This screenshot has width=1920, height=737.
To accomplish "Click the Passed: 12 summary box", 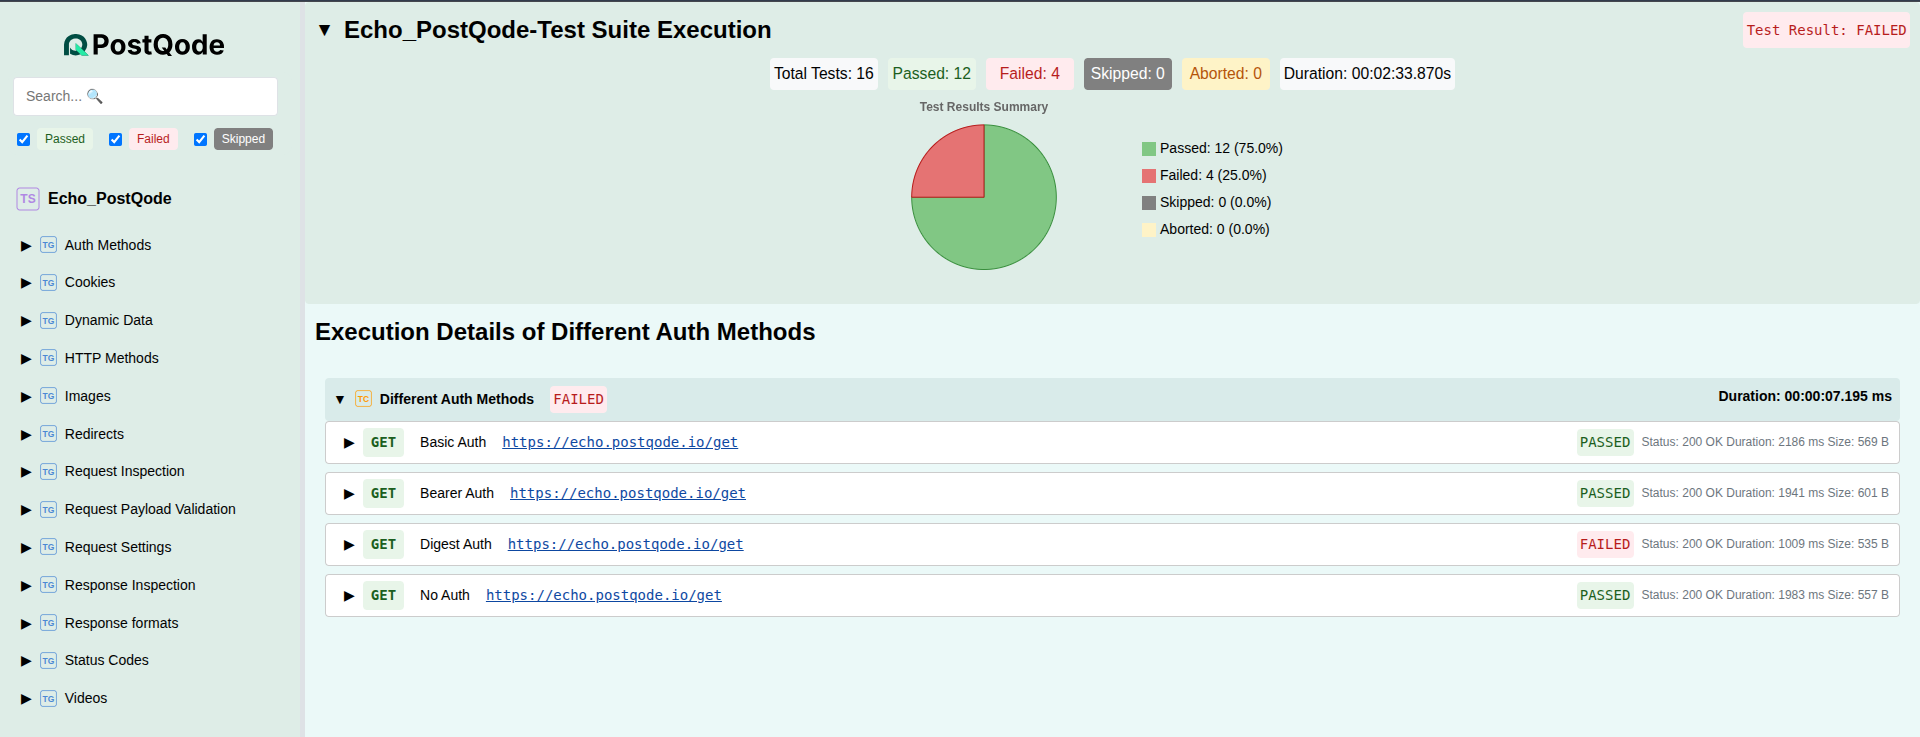I will pos(932,74).
